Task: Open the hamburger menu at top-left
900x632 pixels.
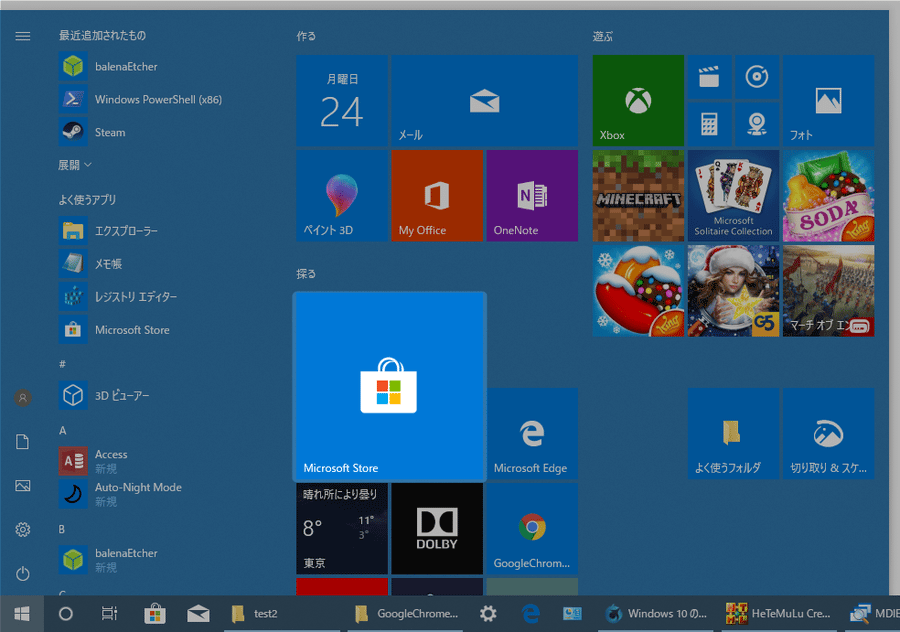Action: pos(22,36)
